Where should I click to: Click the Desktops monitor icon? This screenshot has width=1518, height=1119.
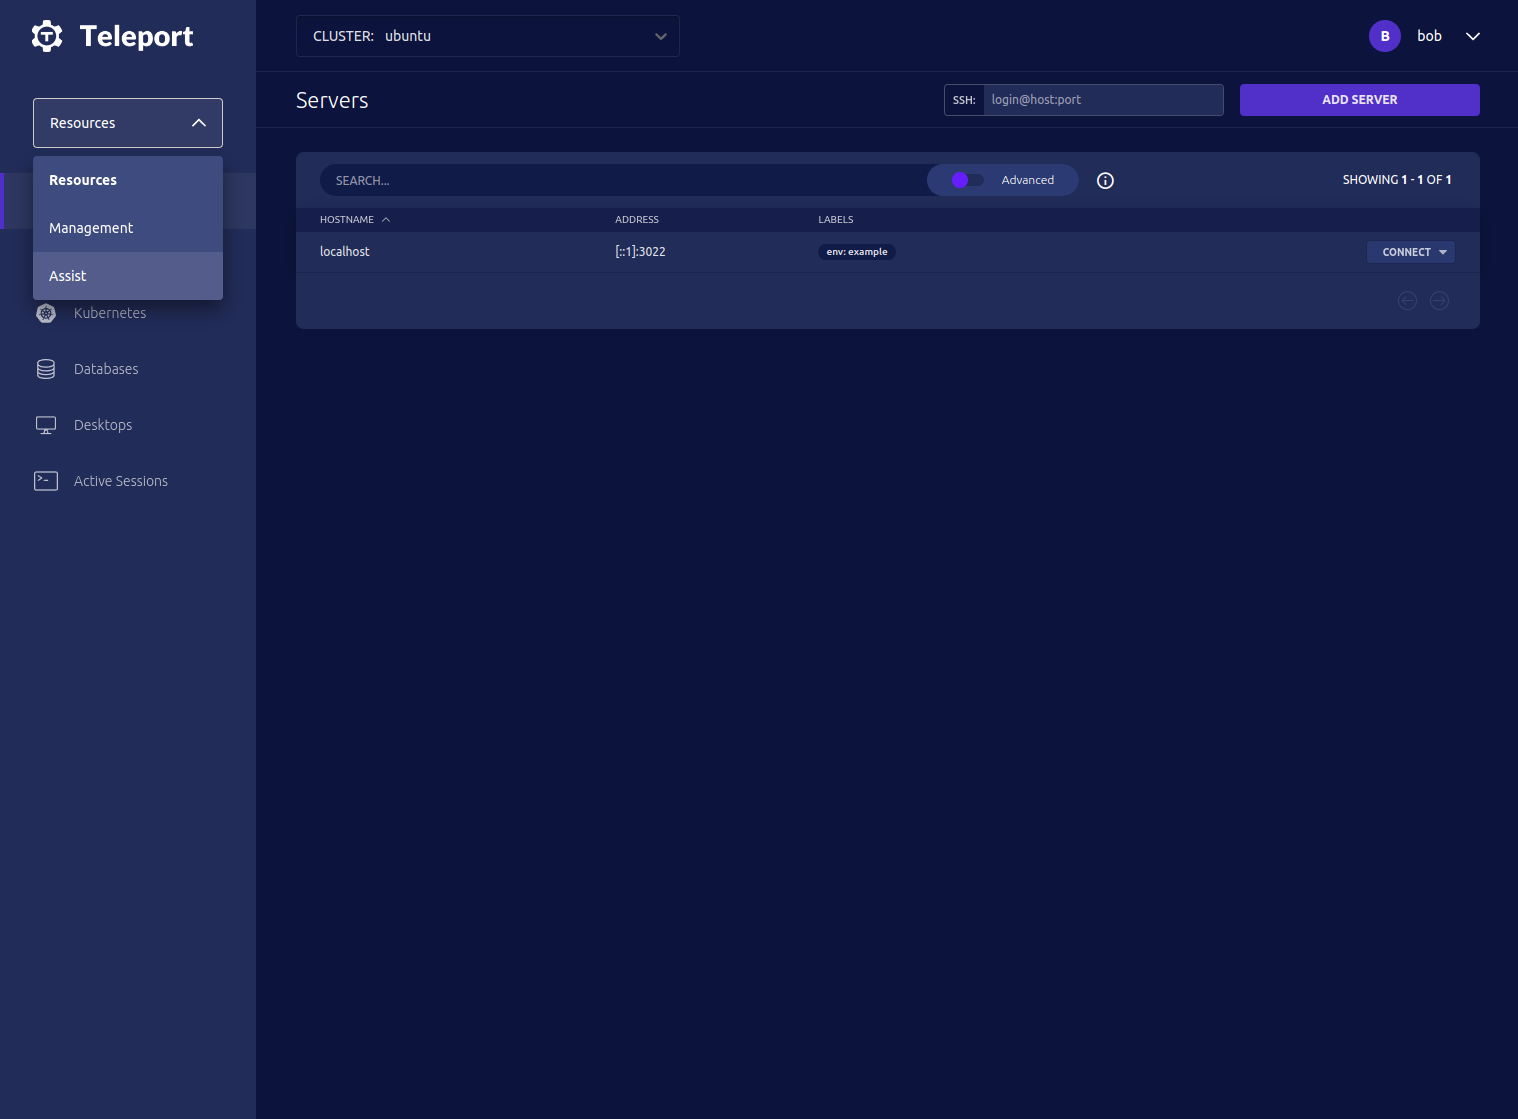click(x=46, y=425)
